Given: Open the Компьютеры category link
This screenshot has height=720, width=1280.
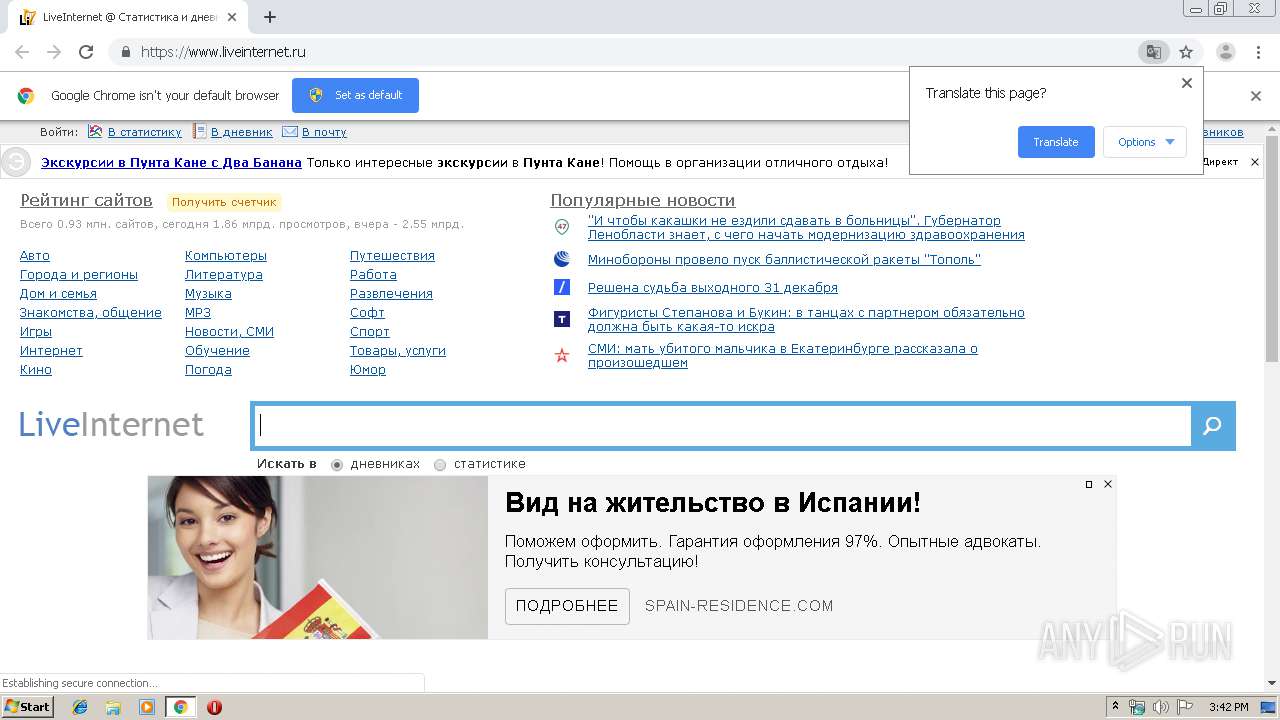Looking at the screenshot, I should [226, 256].
